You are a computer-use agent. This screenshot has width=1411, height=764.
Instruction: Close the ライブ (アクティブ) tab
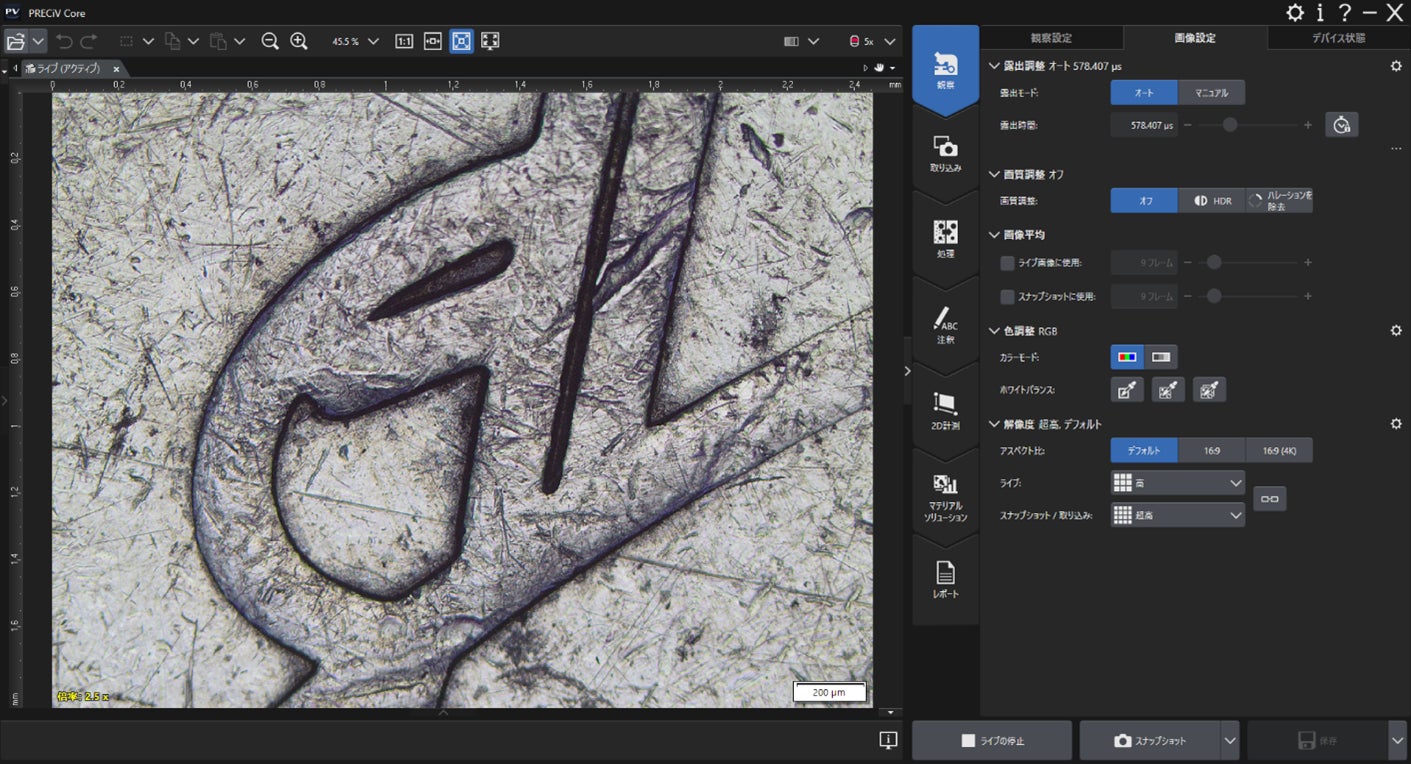pos(116,69)
